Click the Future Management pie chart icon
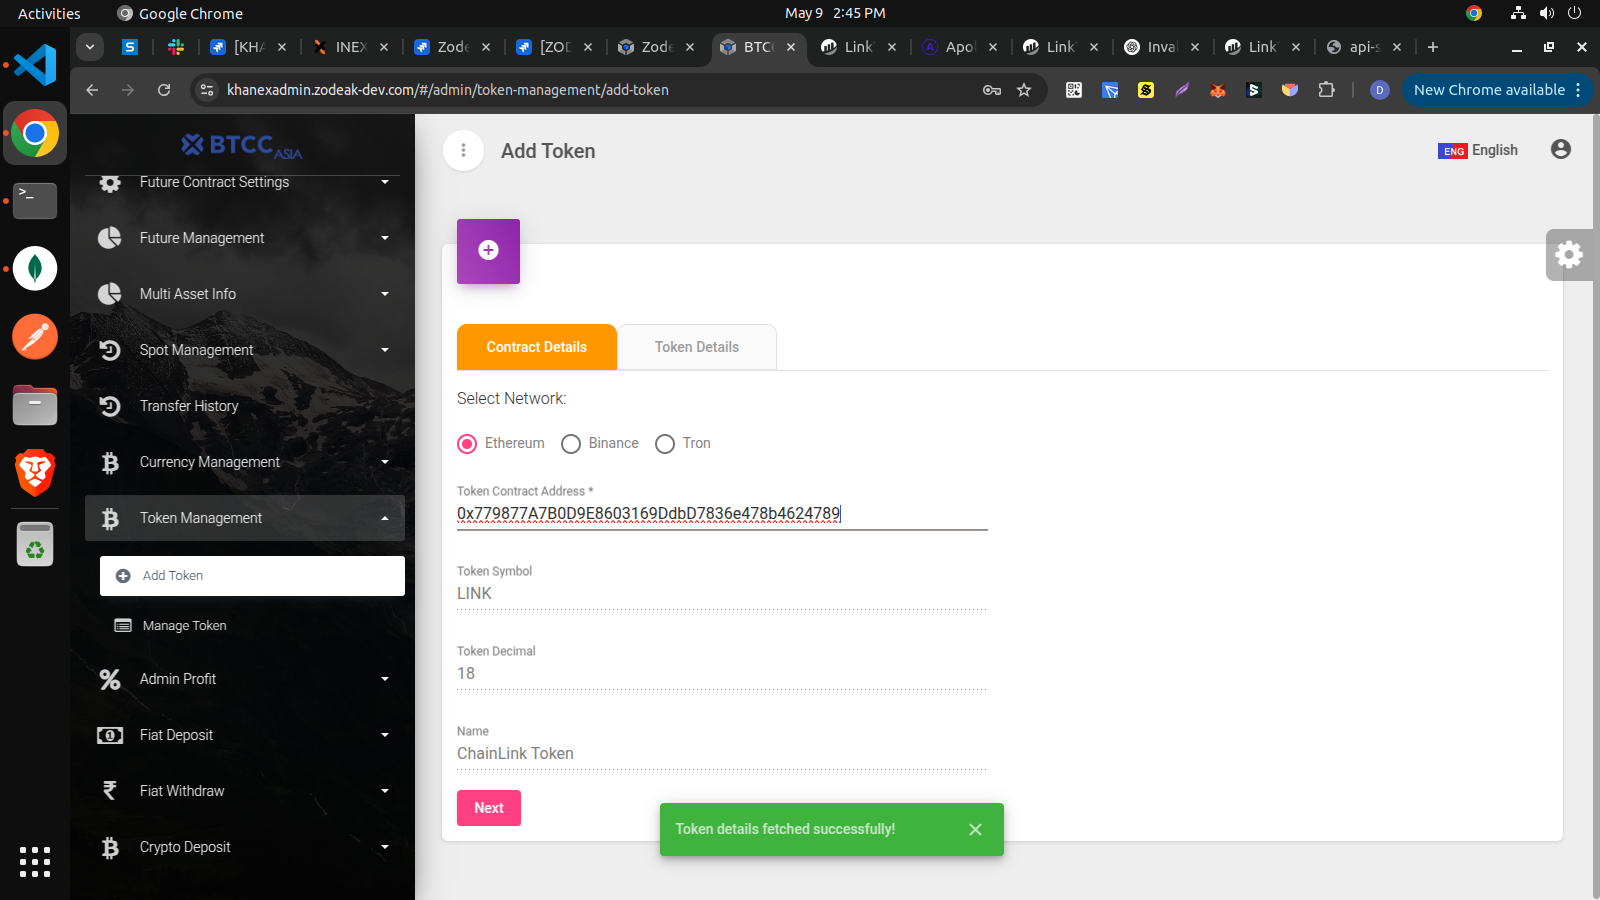Viewport: 1600px width, 900px height. tap(110, 238)
